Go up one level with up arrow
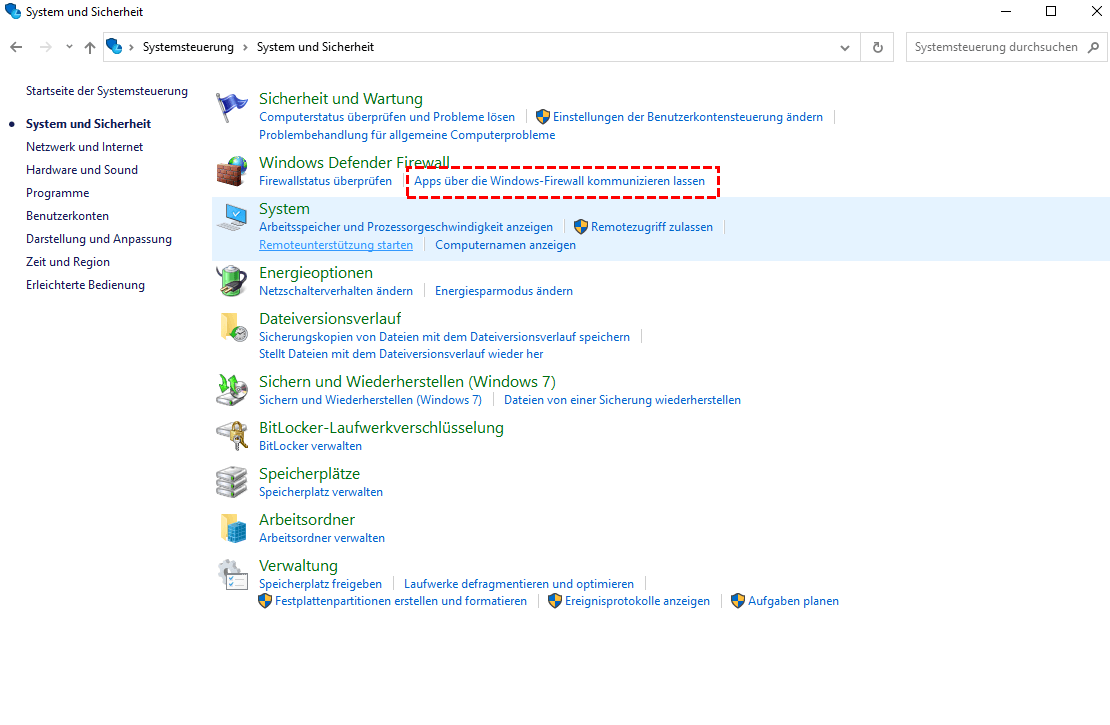 [90, 47]
